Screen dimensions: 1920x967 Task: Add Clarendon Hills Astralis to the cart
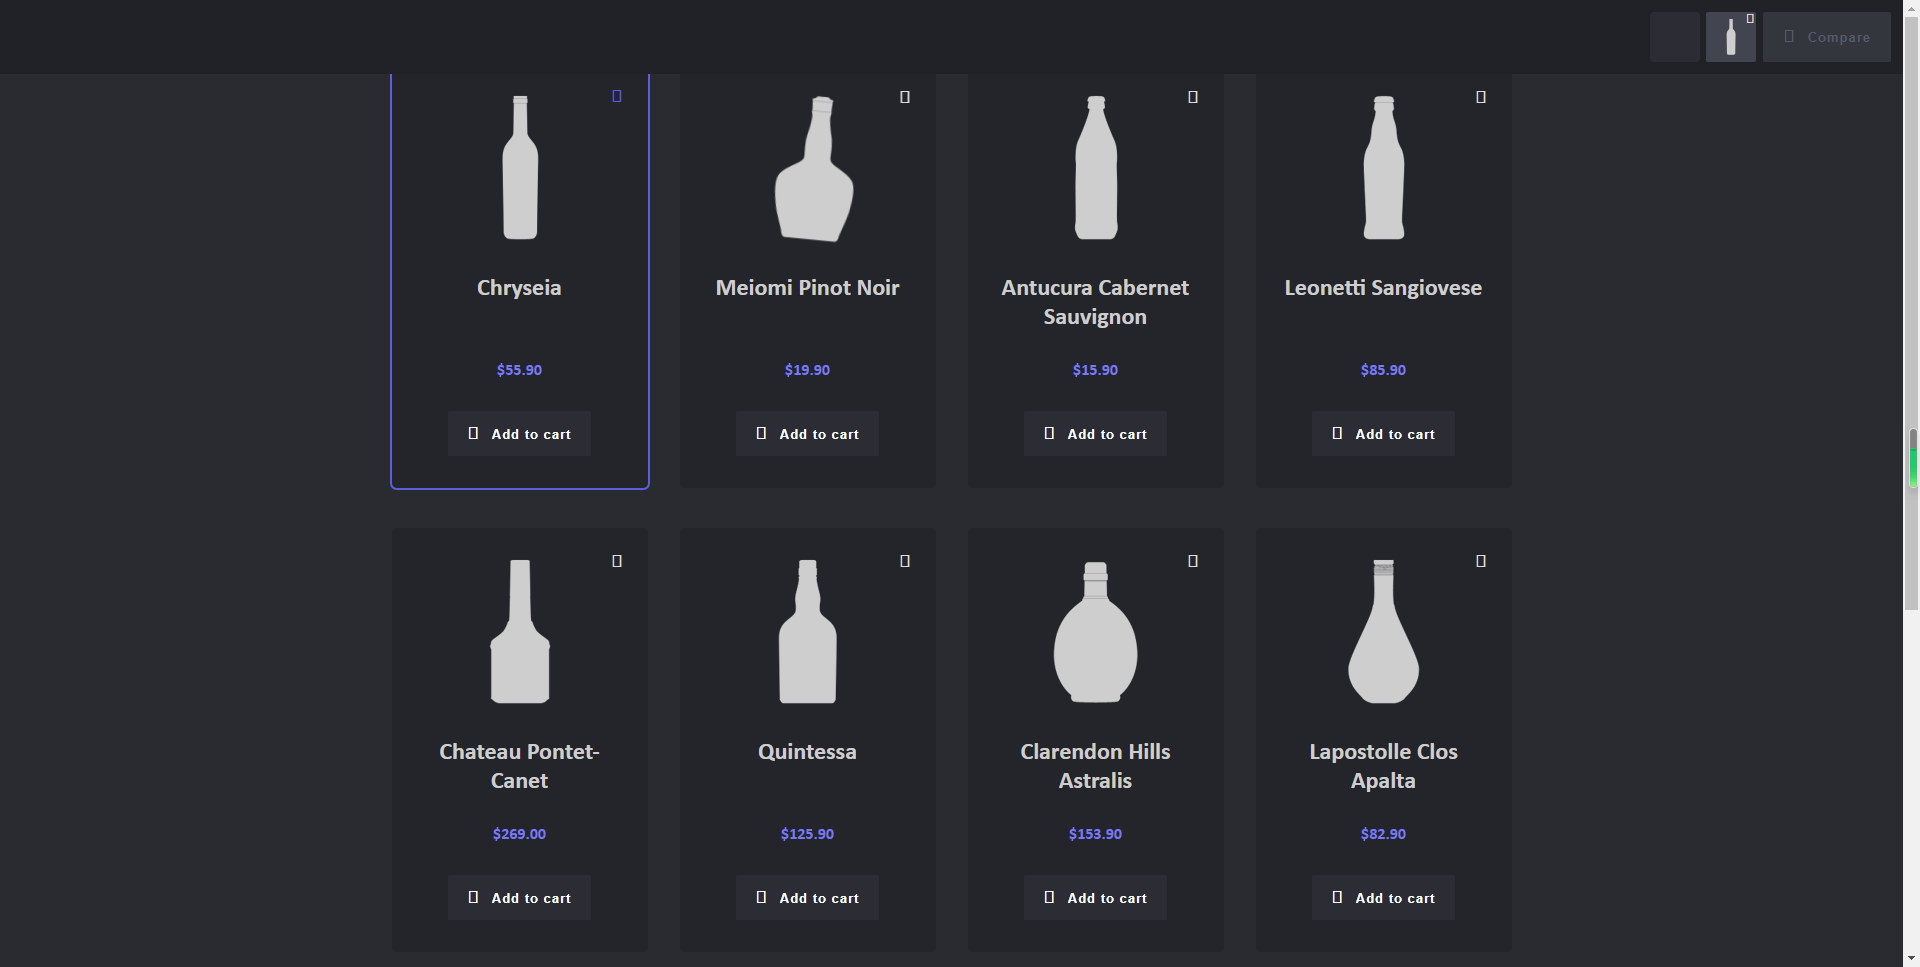pyautogui.click(x=1095, y=898)
